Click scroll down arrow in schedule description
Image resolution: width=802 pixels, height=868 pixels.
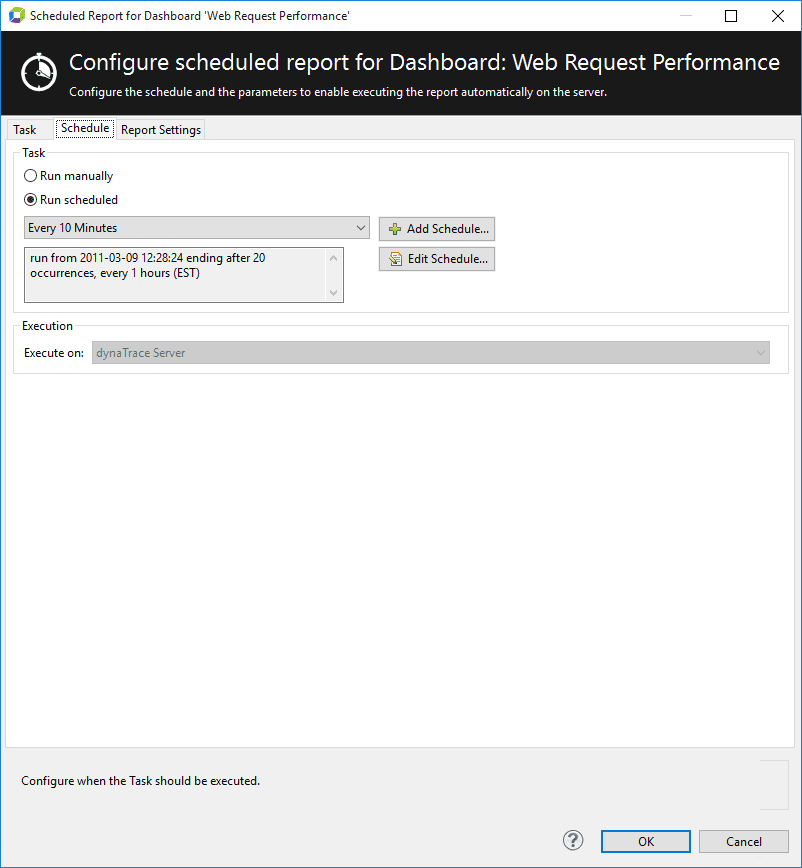[x=333, y=292]
